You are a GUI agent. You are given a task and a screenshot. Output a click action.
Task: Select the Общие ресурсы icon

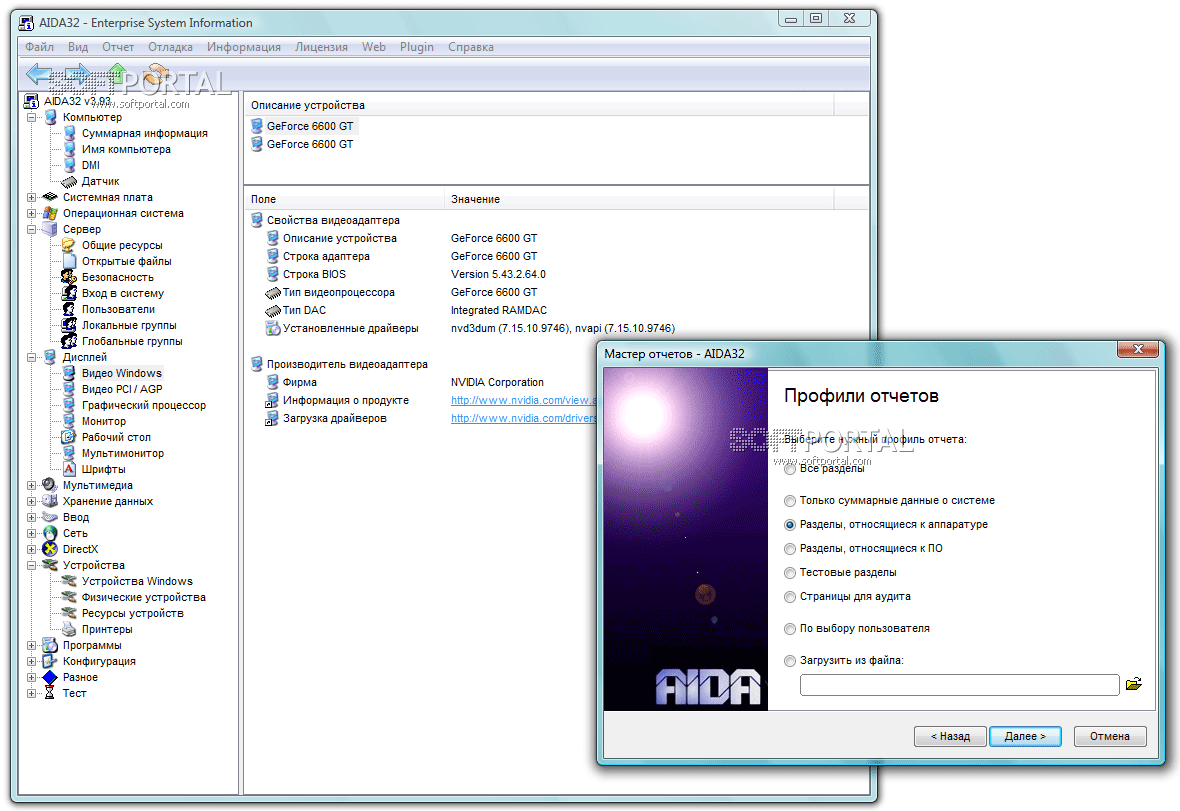69,245
